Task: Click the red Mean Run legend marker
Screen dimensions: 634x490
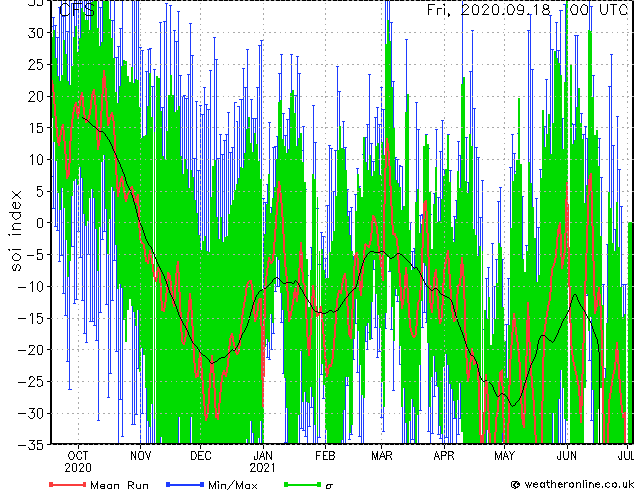Action: pos(68,485)
